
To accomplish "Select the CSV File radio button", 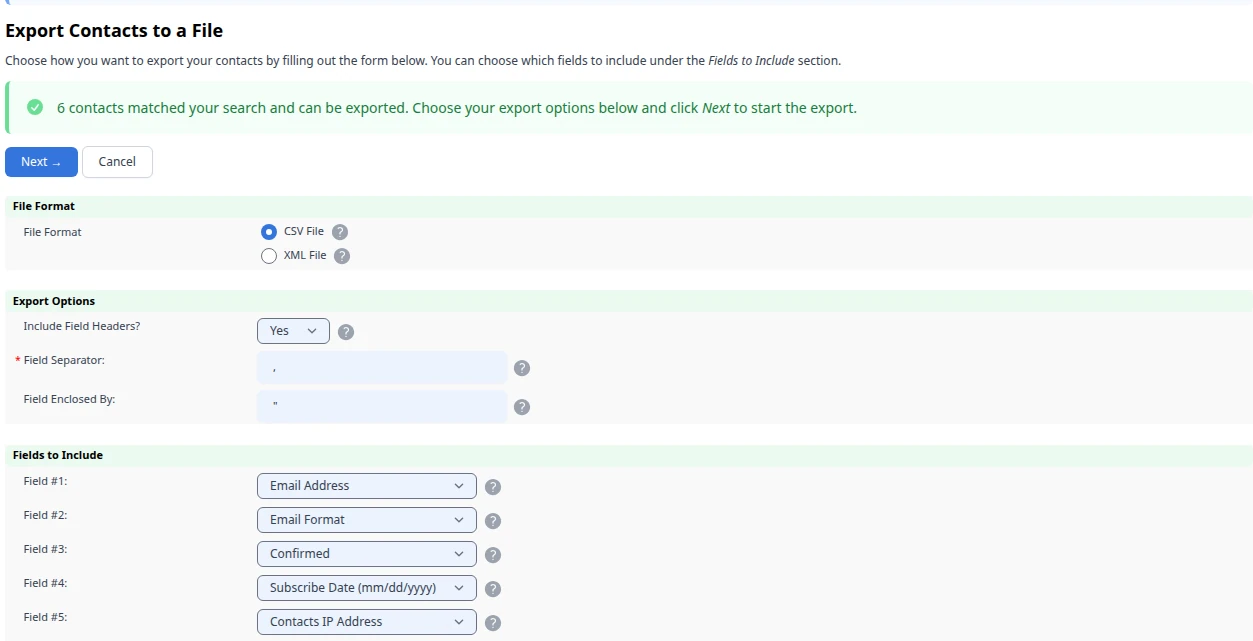I will [x=269, y=232].
